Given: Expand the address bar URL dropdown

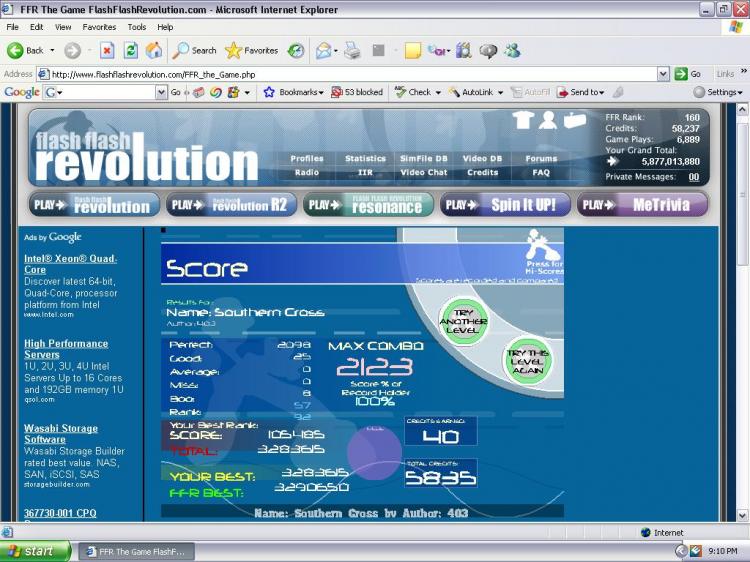Looking at the screenshot, I should [663, 74].
